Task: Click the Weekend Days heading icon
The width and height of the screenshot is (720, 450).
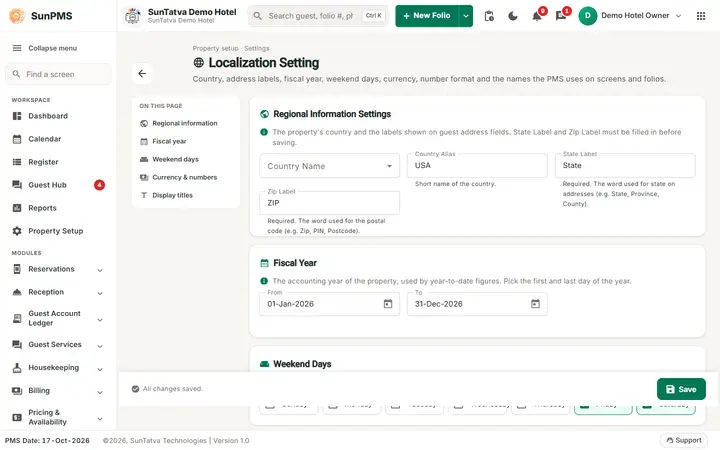Action: (x=264, y=364)
